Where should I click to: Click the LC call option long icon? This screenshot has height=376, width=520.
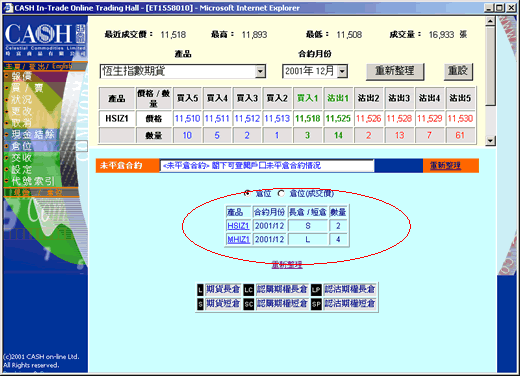[249, 290]
